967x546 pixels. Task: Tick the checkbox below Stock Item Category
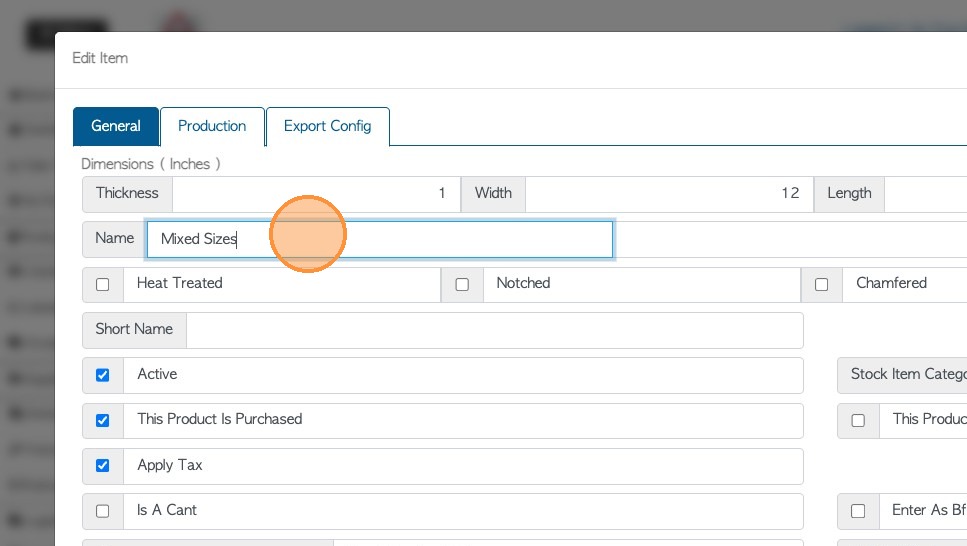click(x=857, y=420)
